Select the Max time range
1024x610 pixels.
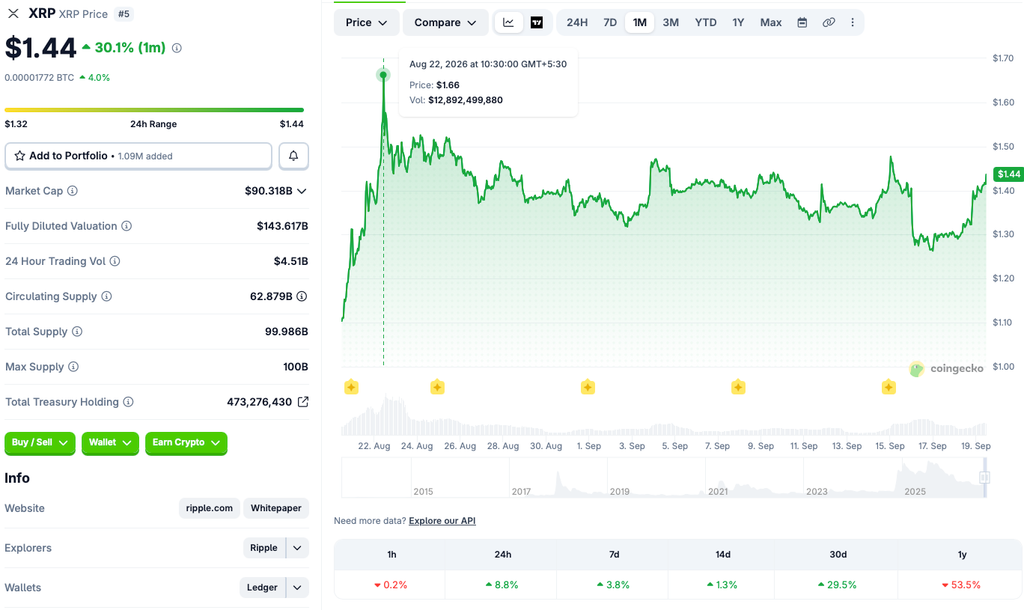[771, 22]
